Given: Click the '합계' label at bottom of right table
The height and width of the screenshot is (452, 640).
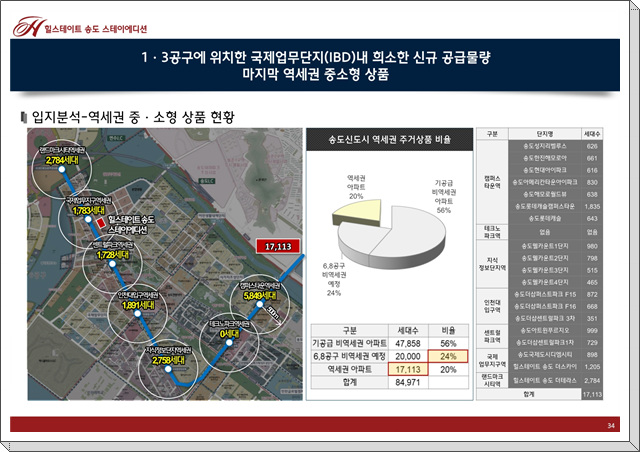Looking at the screenshot, I should (x=529, y=394).
